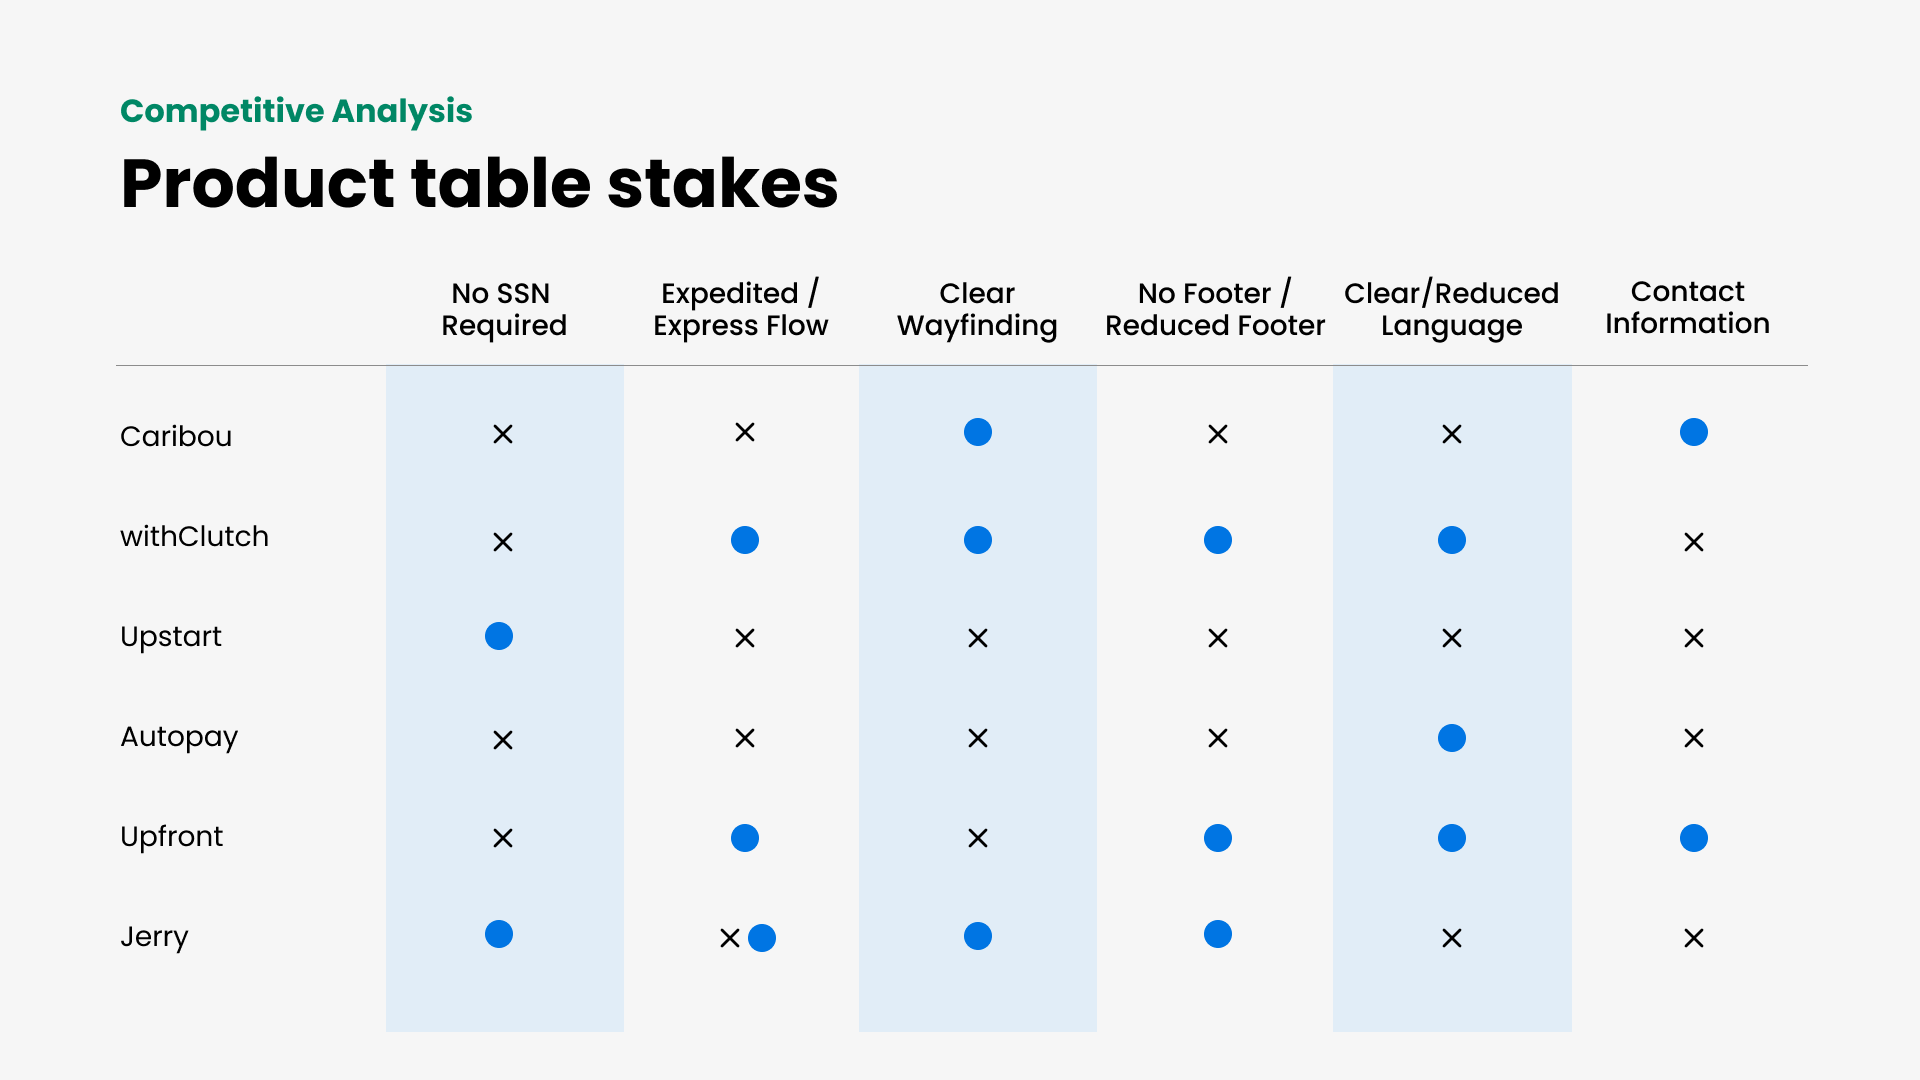
Task: Click the No SSN Required column header
Action: 503,309
